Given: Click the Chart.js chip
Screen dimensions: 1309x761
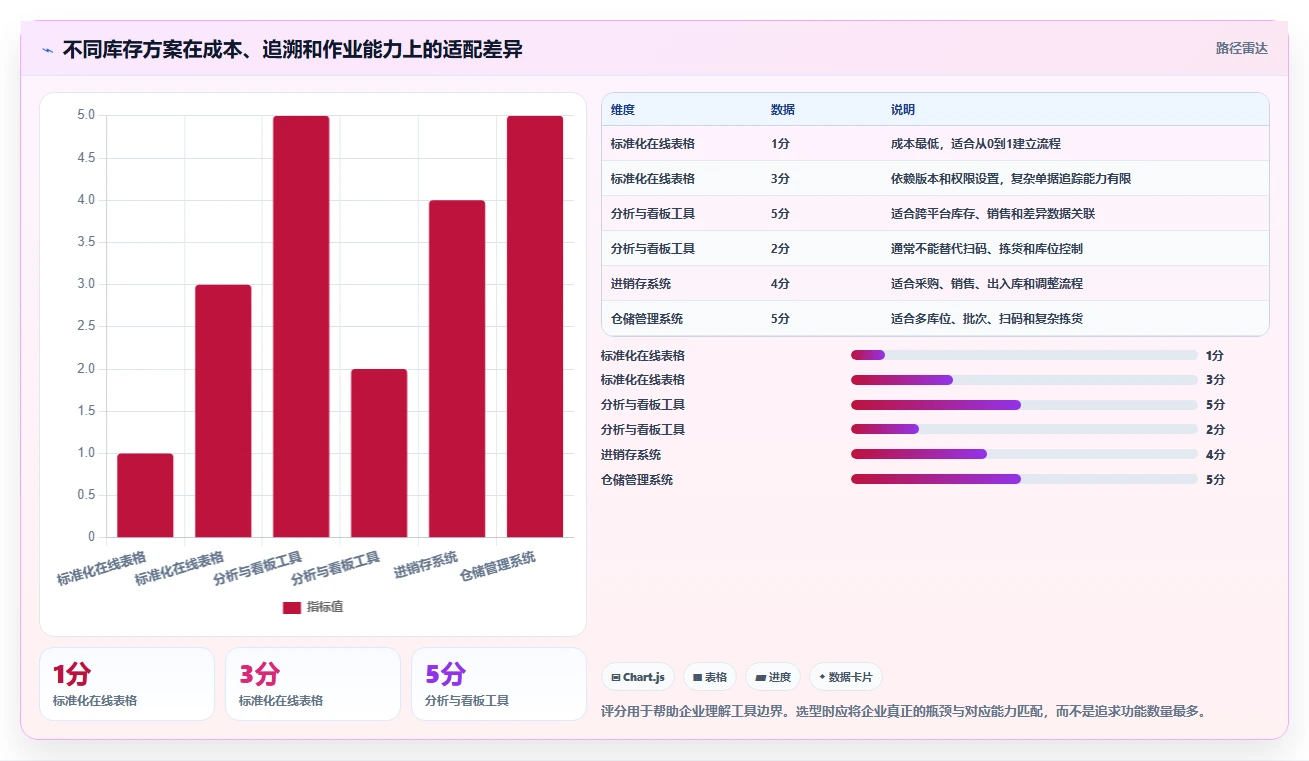Looking at the screenshot, I should [x=638, y=677].
